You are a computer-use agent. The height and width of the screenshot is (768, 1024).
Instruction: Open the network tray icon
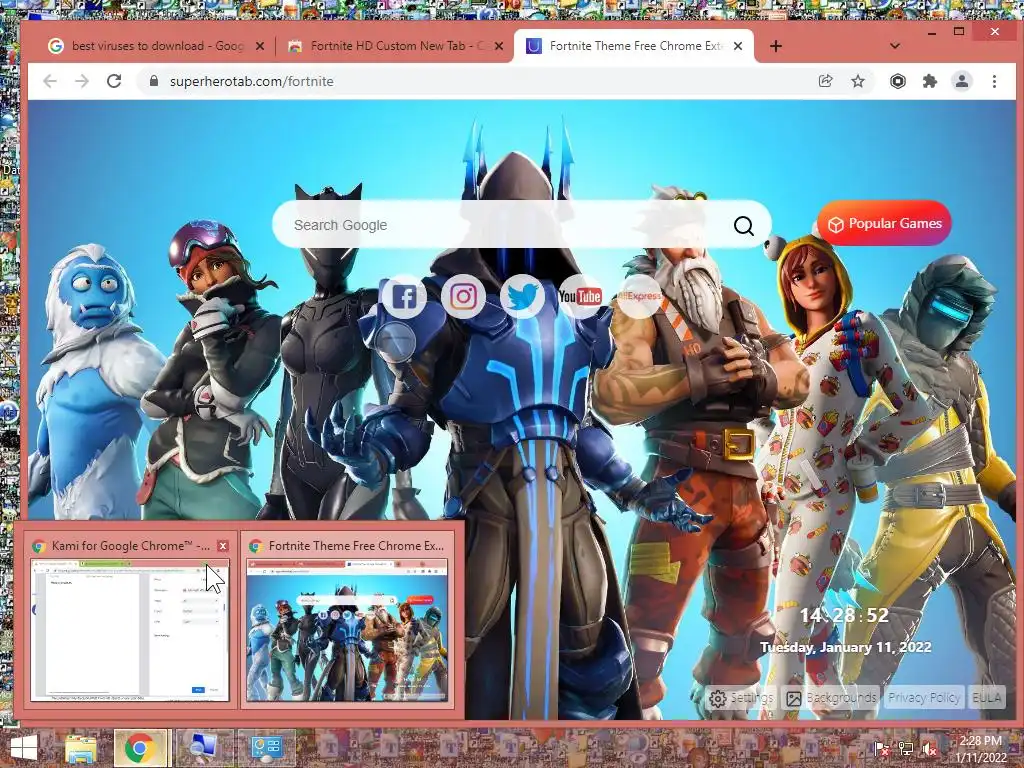pyautogui.click(x=906, y=749)
